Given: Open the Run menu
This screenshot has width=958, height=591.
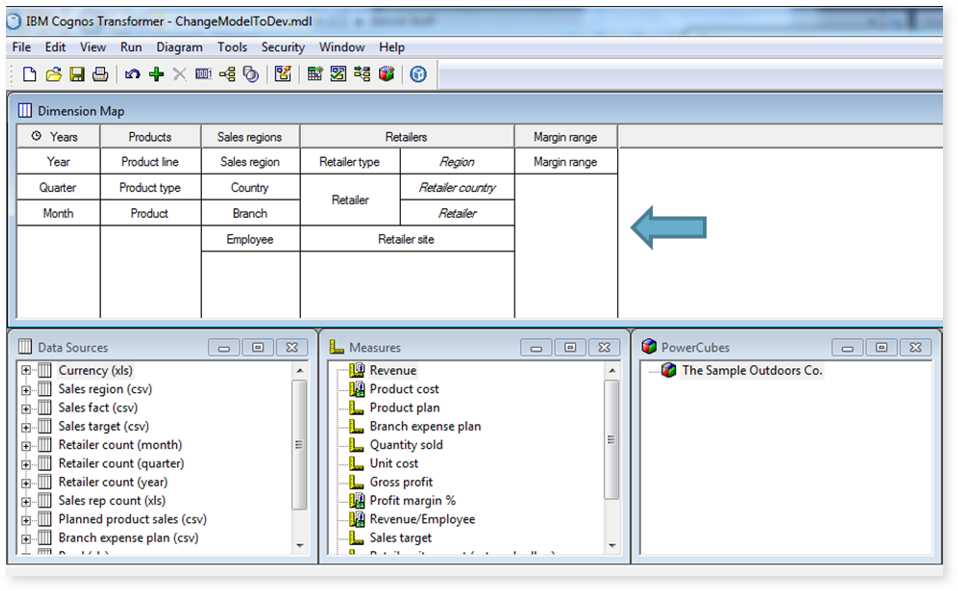Looking at the screenshot, I should pyautogui.click(x=131, y=47).
